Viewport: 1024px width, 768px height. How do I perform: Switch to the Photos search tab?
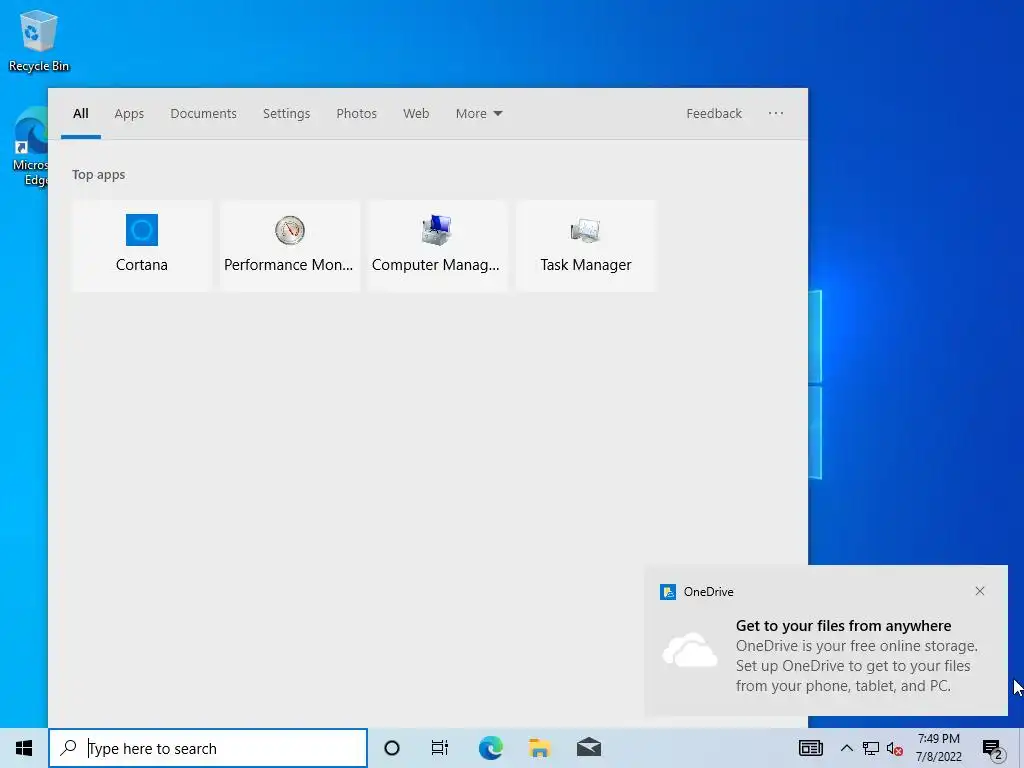[x=356, y=114]
